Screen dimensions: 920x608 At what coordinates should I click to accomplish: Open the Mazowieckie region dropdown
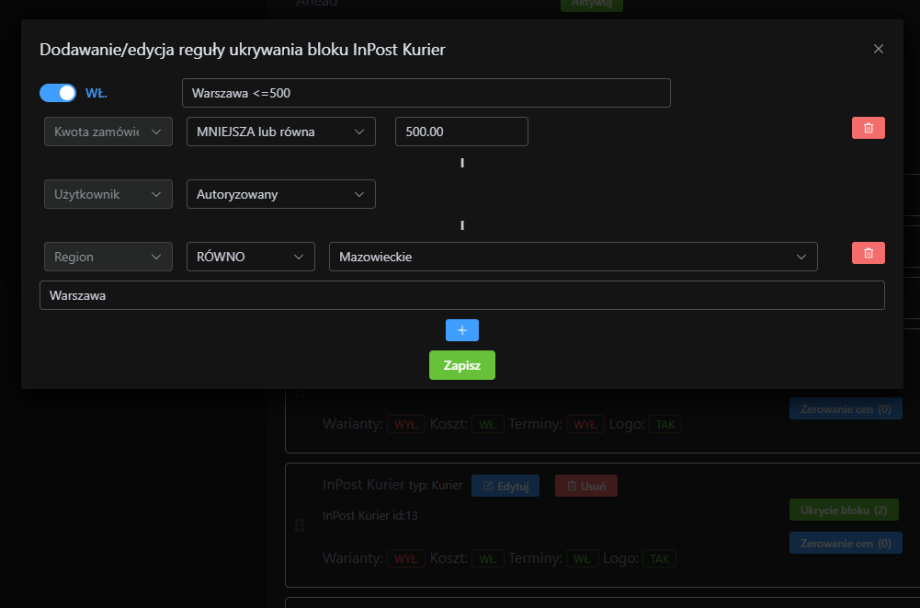click(x=573, y=257)
